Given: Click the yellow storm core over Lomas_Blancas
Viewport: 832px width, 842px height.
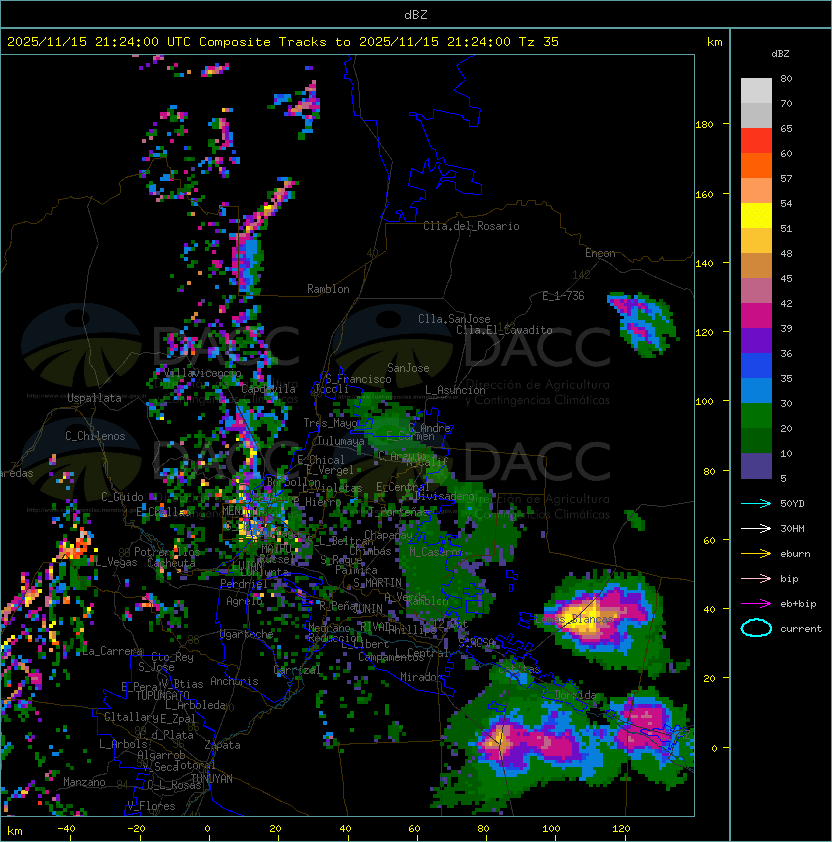Looking at the screenshot, I should (583, 618).
